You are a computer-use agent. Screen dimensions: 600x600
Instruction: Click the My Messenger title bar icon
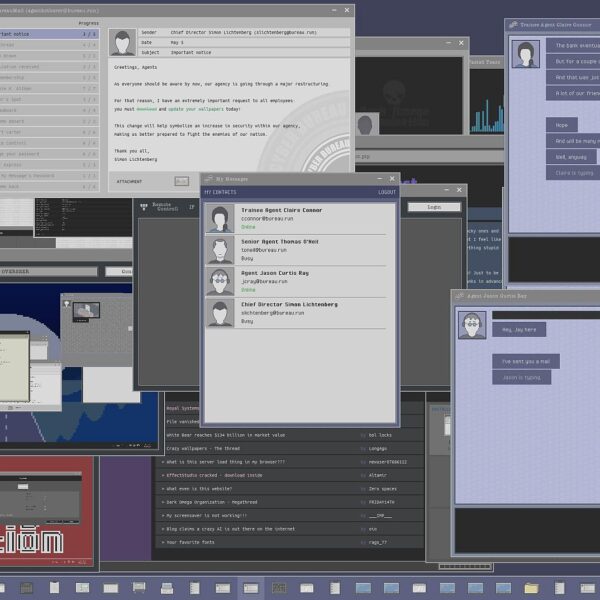pyautogui.click(x=209, y=179)
